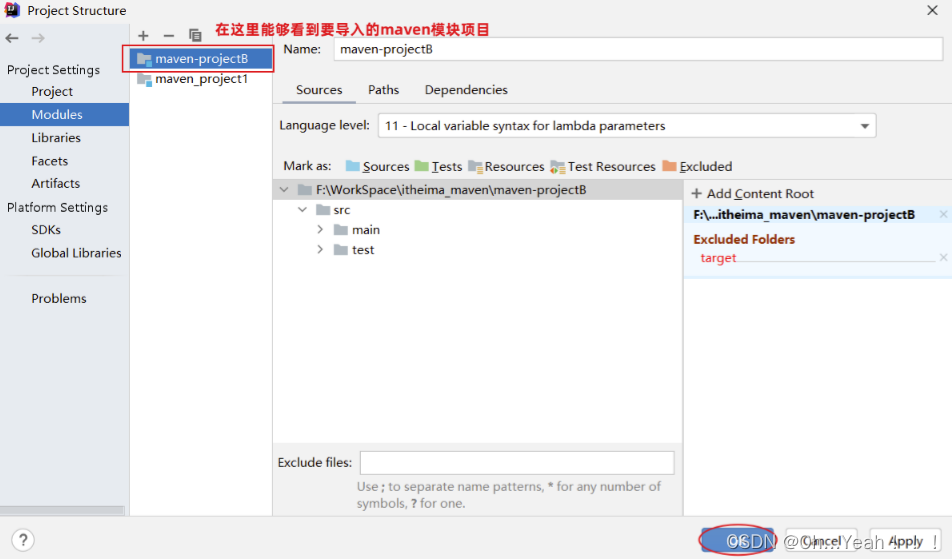Open Language level dropdown

[x=627, y=126]
